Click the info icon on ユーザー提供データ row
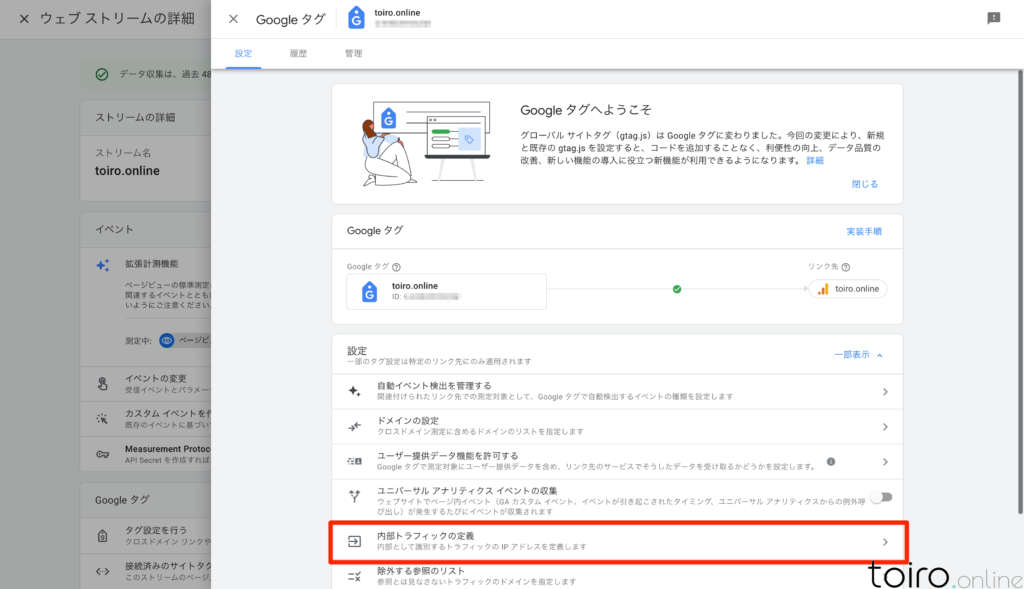 831,461
